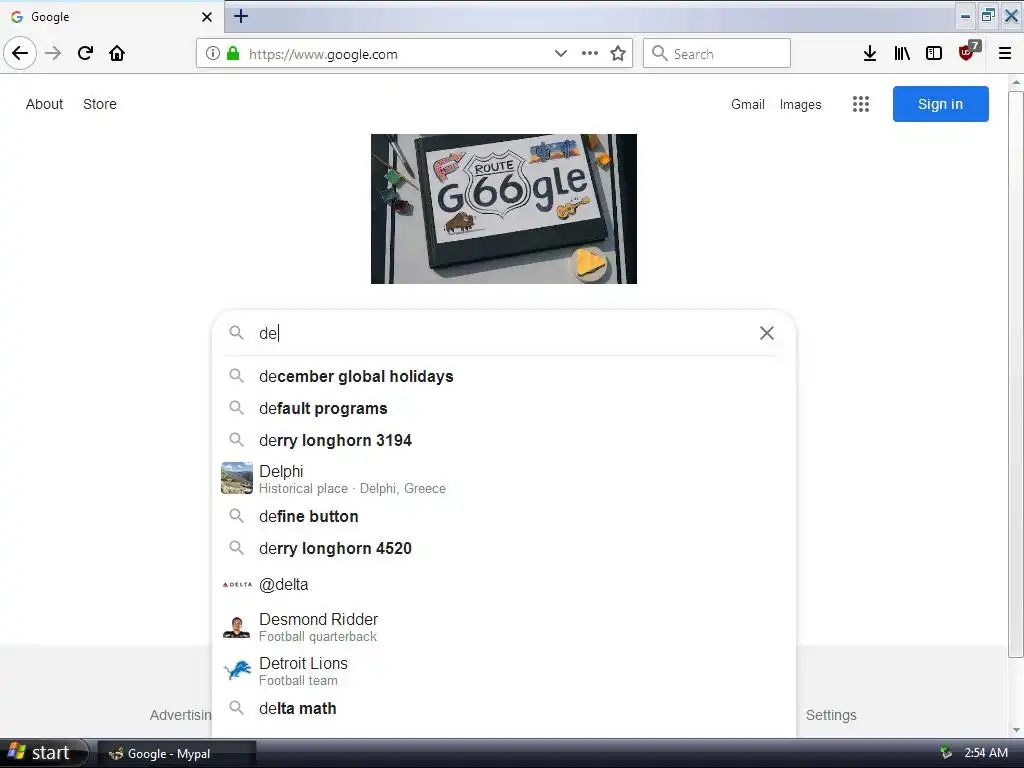This screenshot has width=1024, height=768.
Task: Select suggestion december global holidays
Action: pyautogui.click(x=504, y=376)
